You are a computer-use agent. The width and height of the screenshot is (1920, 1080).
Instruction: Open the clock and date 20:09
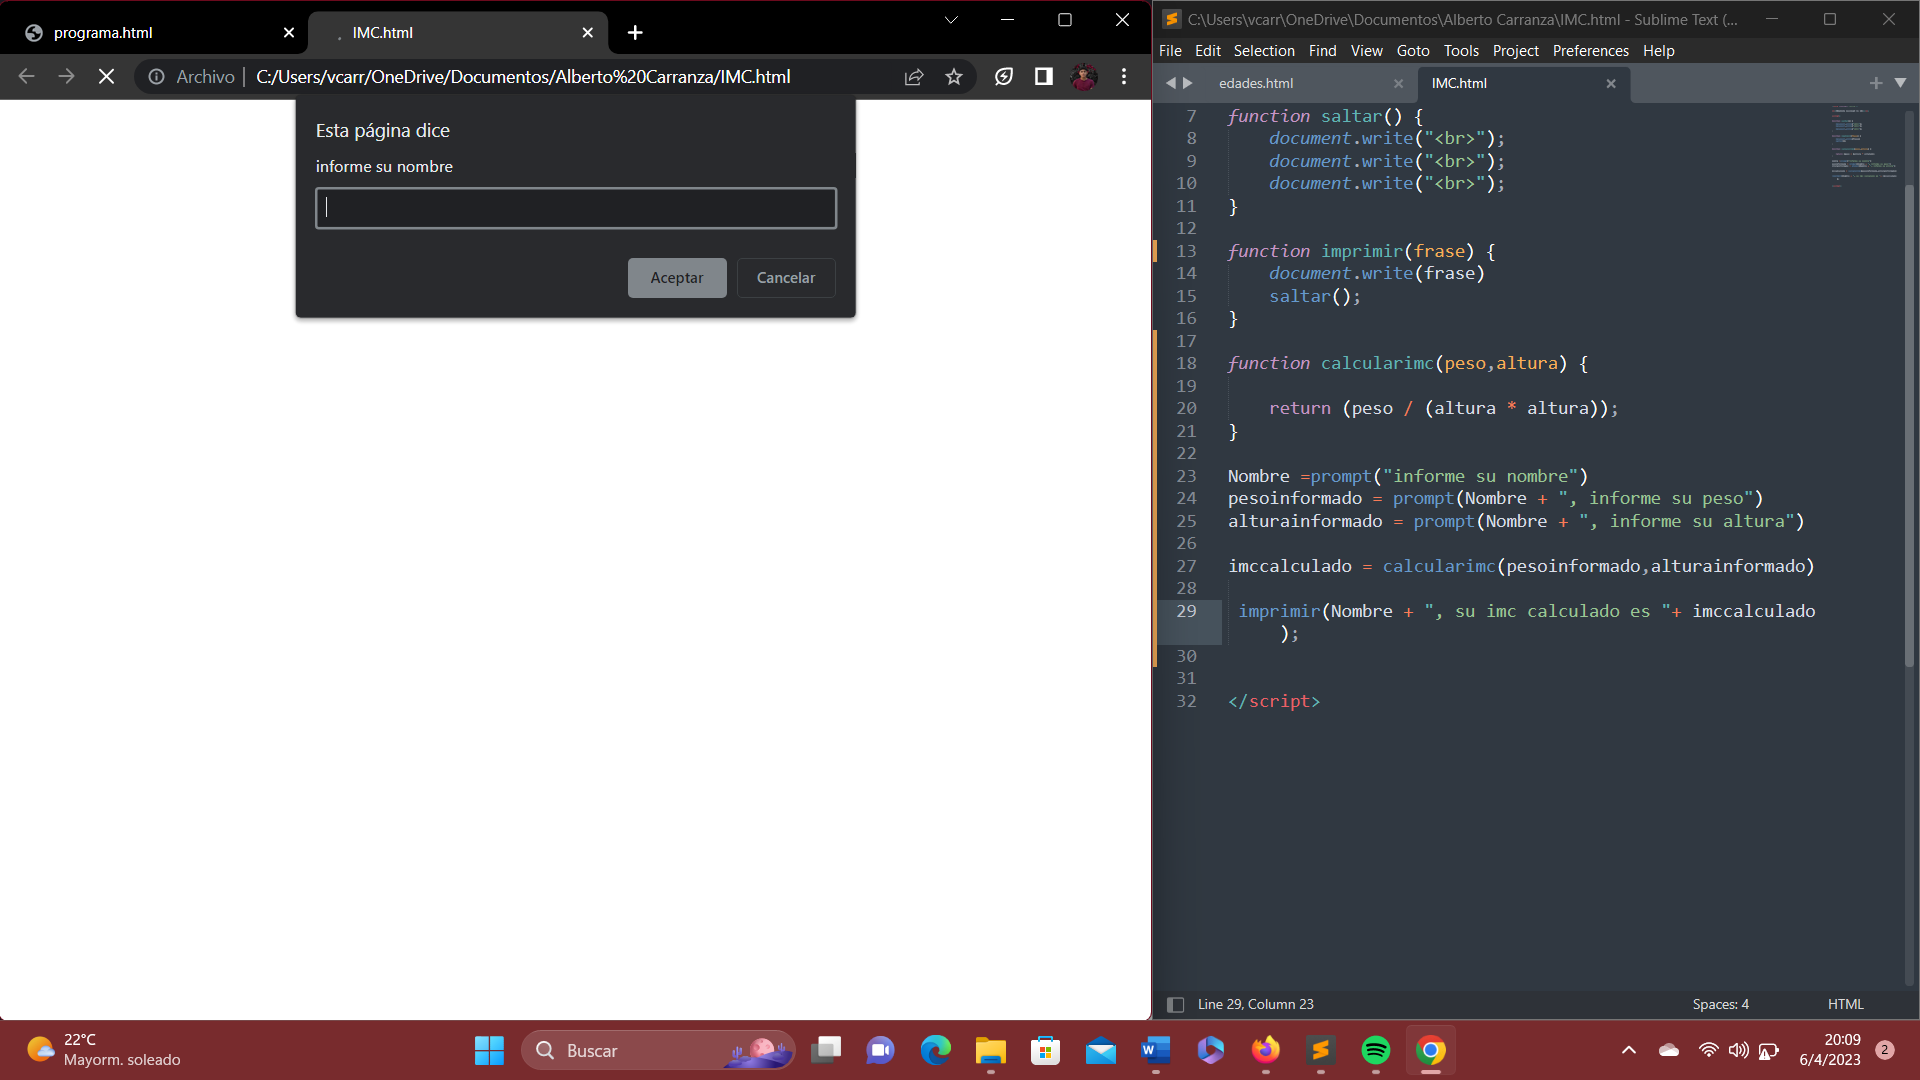click(1830, 1050)
